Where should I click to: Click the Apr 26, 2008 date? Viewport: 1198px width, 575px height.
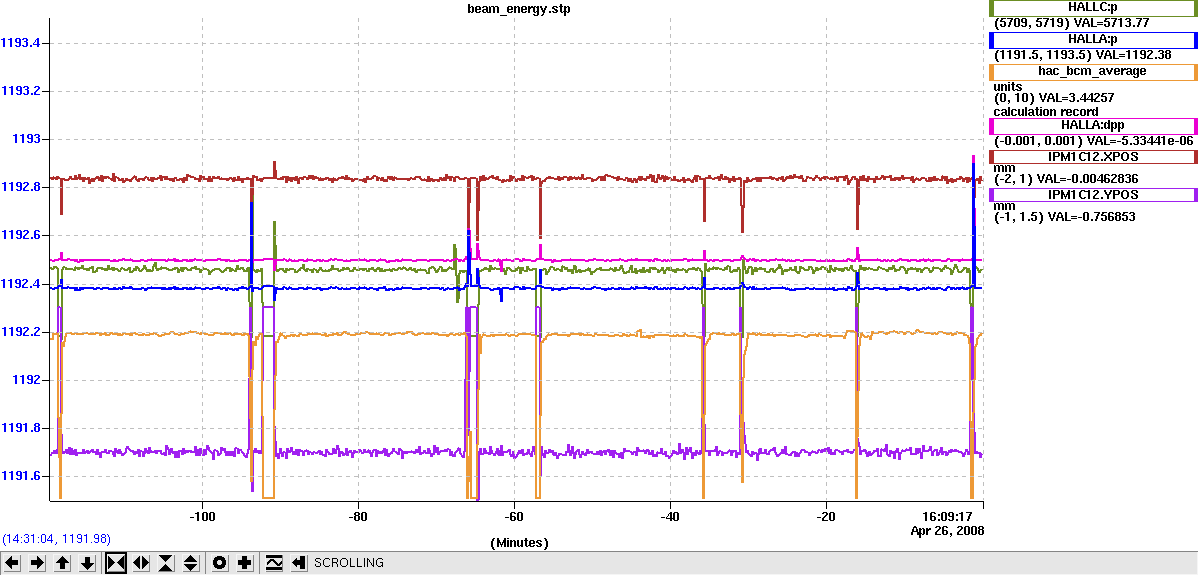[947, 530]
